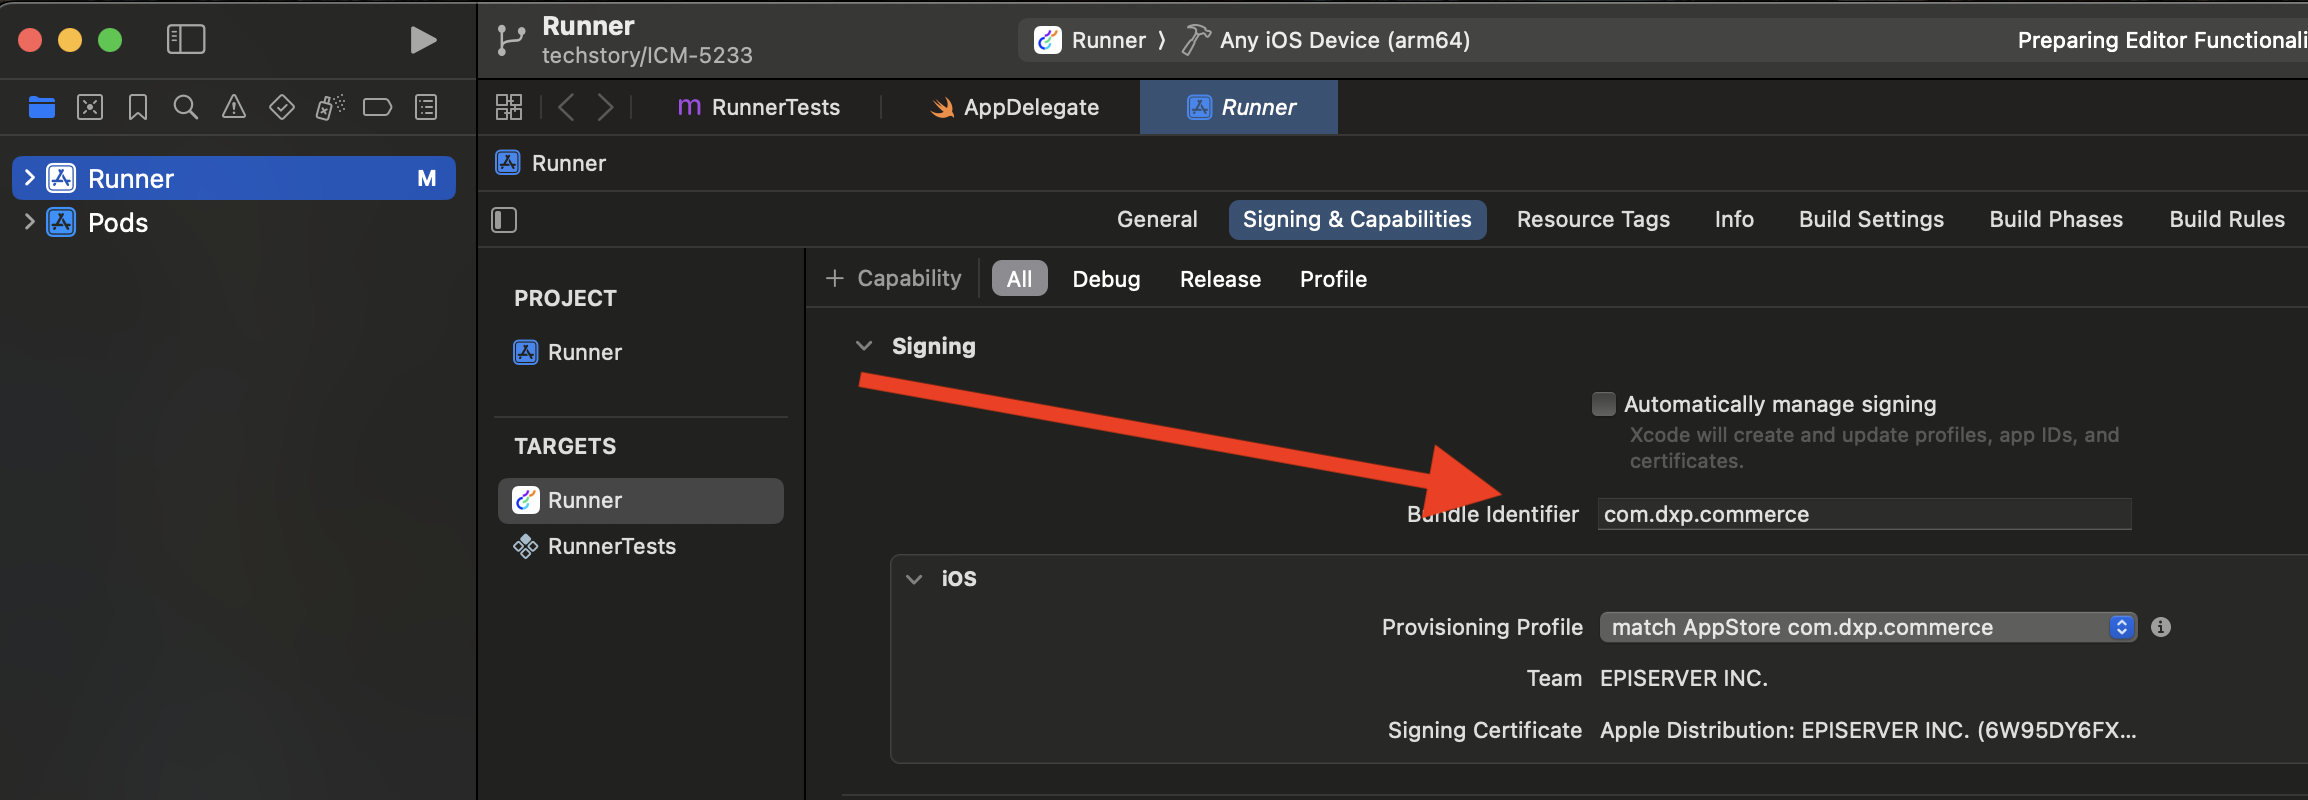Open the Test navigator diamond icon
The image size is (2308, 800).
coord(282,107)
